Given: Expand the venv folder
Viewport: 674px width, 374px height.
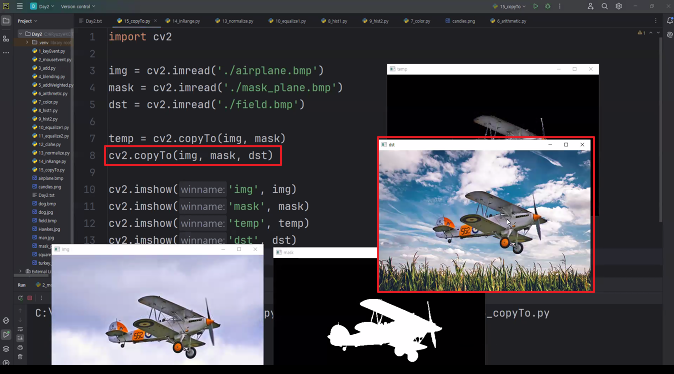Looking at the screenshot, I should pyautogui.click(x=27, y=43).
